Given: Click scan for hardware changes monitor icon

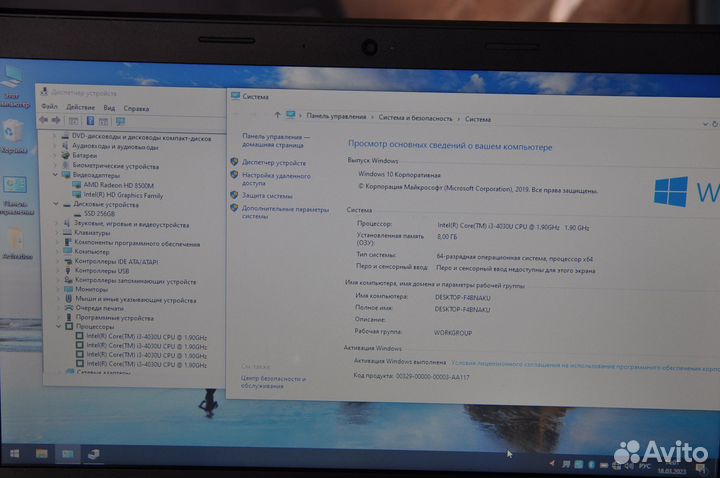Looking at the screenshot, I should [x=120, y=122].
